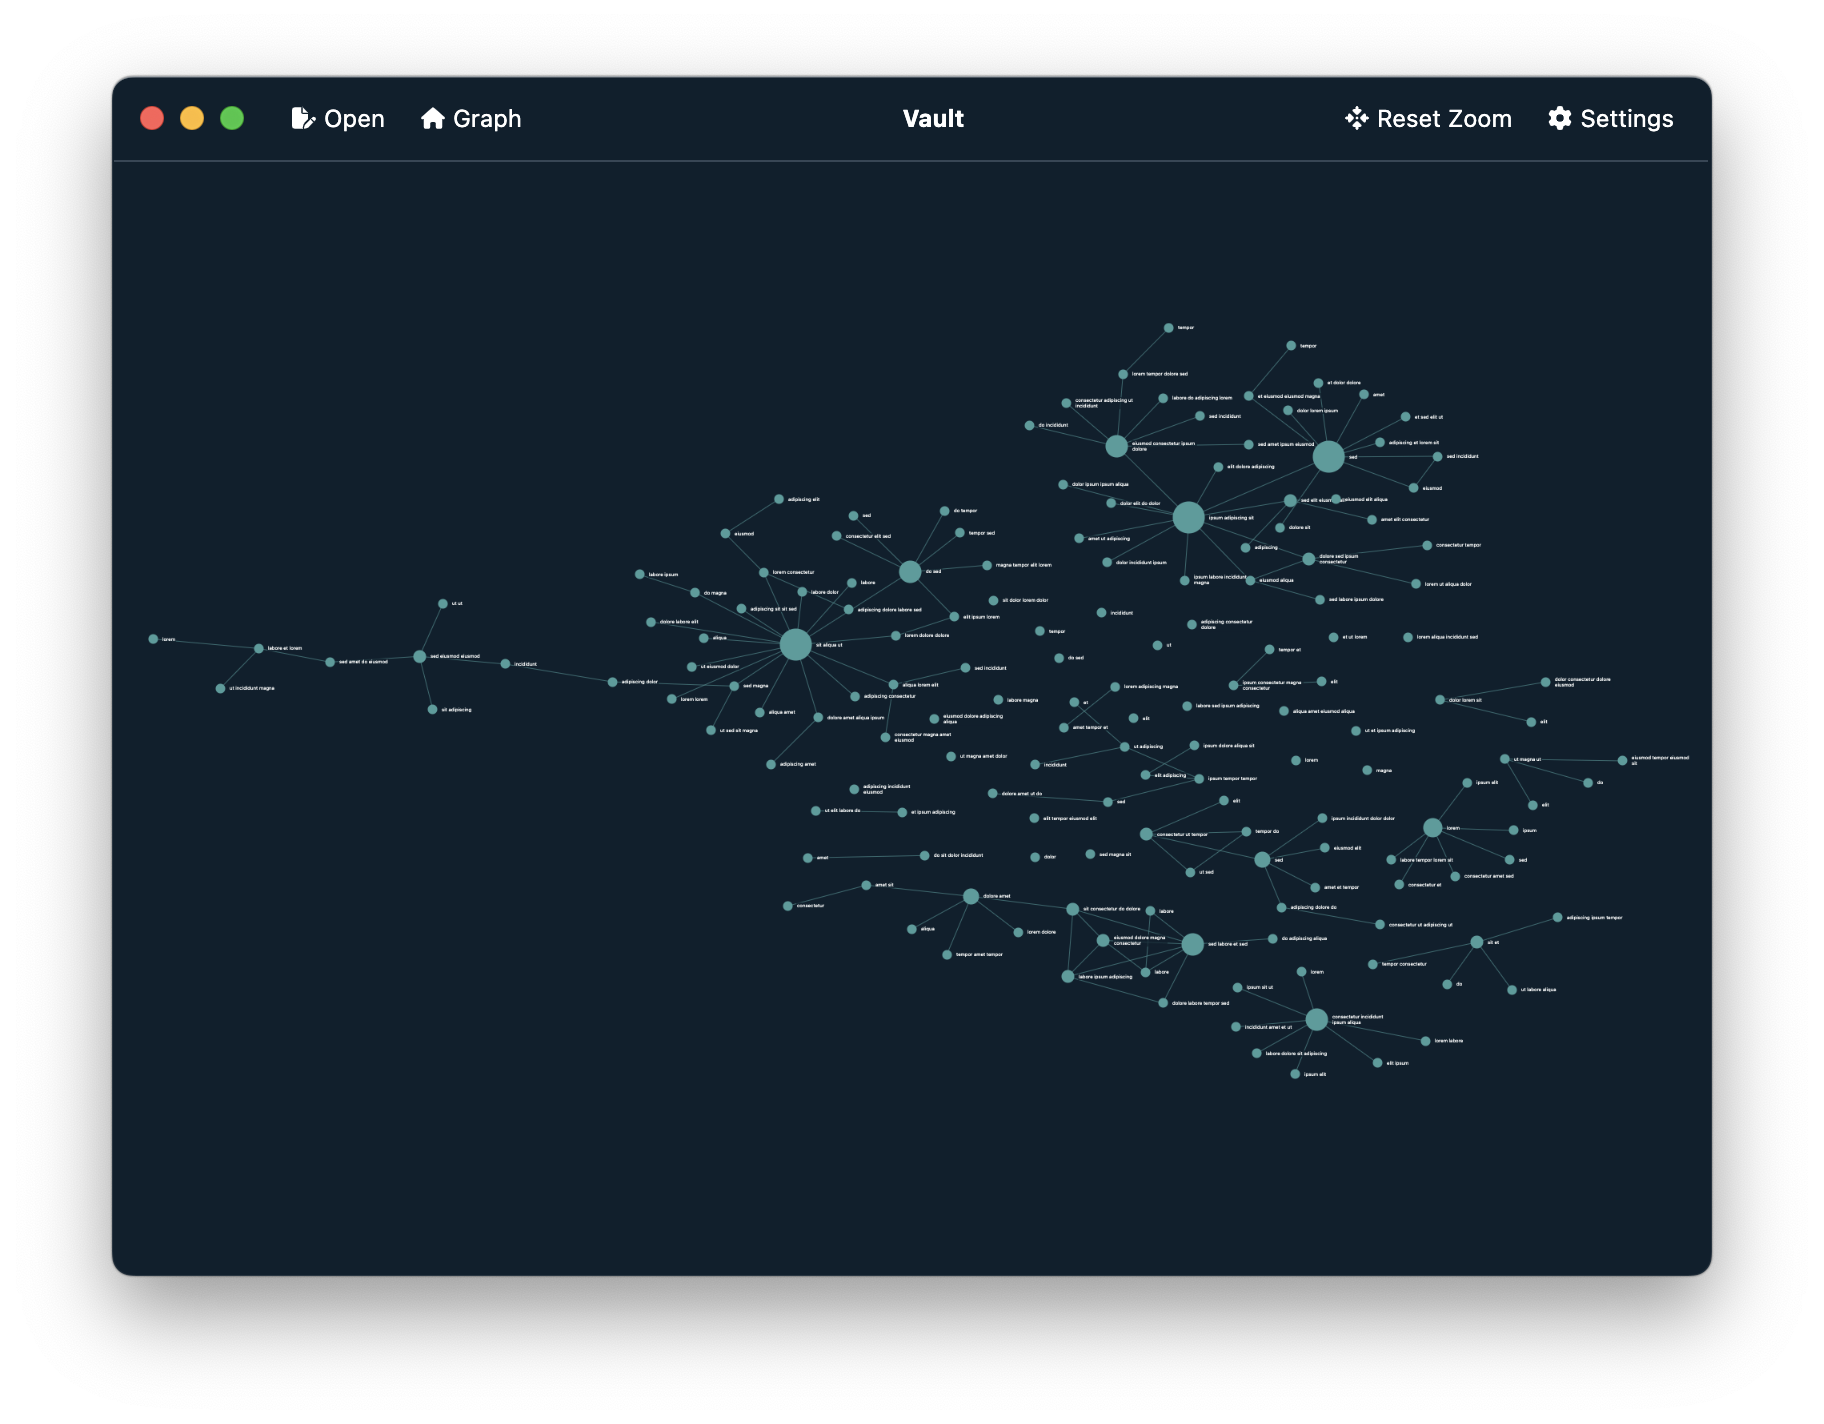This screenshot has height=1424, width=1824.
Task: Select the 'do magna' node
Action: [695, 593]
